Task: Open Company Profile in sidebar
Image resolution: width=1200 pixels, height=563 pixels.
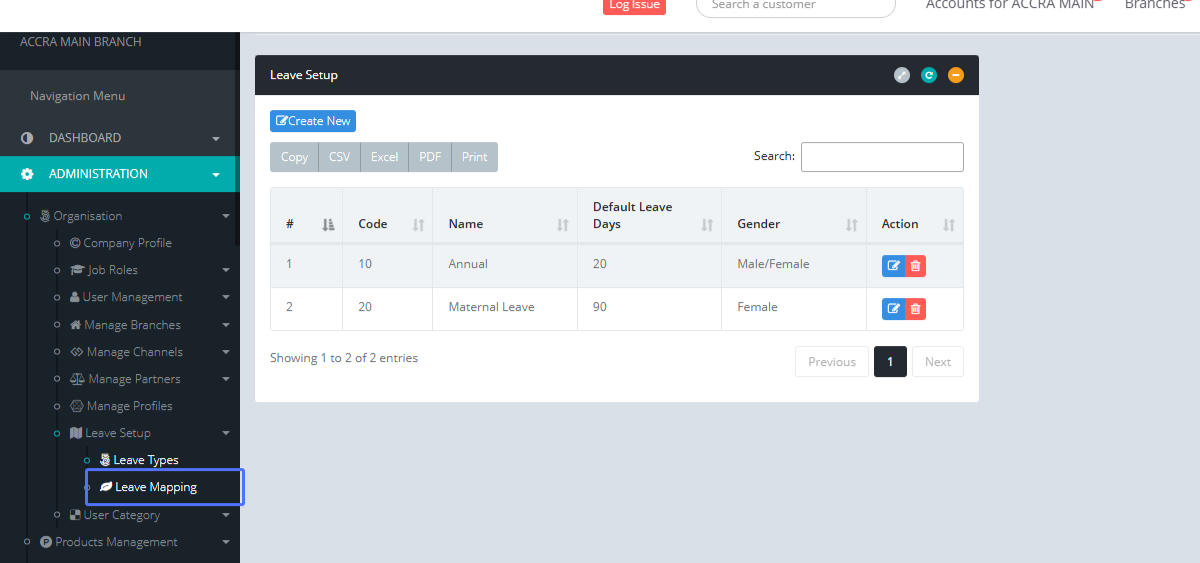Action: 127,243
